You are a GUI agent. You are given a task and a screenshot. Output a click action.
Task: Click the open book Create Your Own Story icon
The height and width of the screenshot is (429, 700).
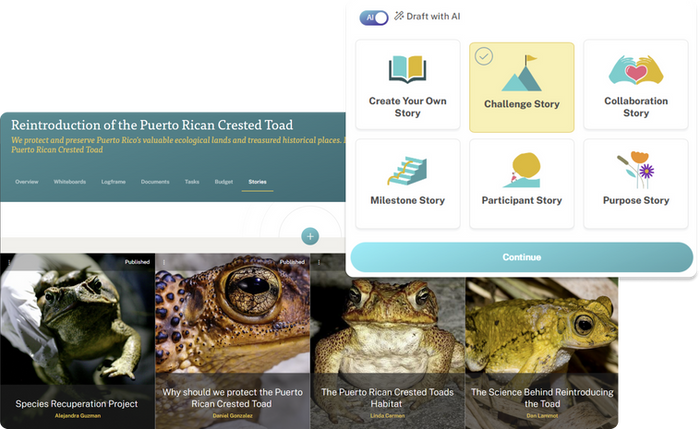pyautogui.click(x=407, y=69)
